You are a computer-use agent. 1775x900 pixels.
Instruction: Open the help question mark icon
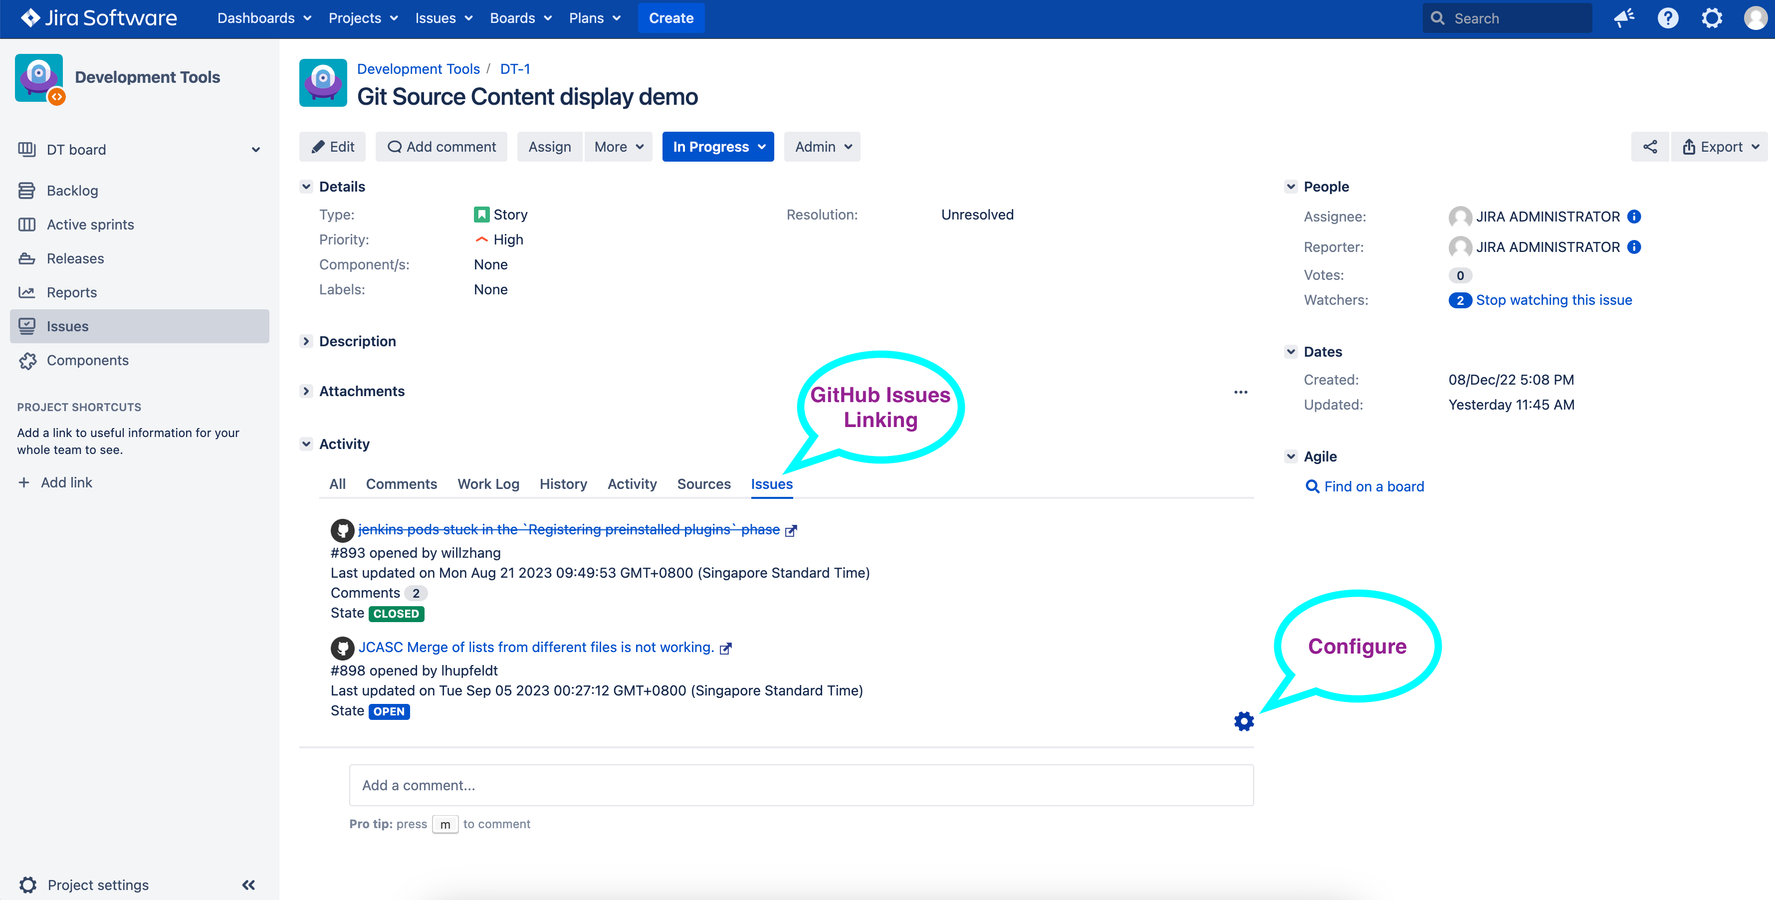(x=1668, y=18)
